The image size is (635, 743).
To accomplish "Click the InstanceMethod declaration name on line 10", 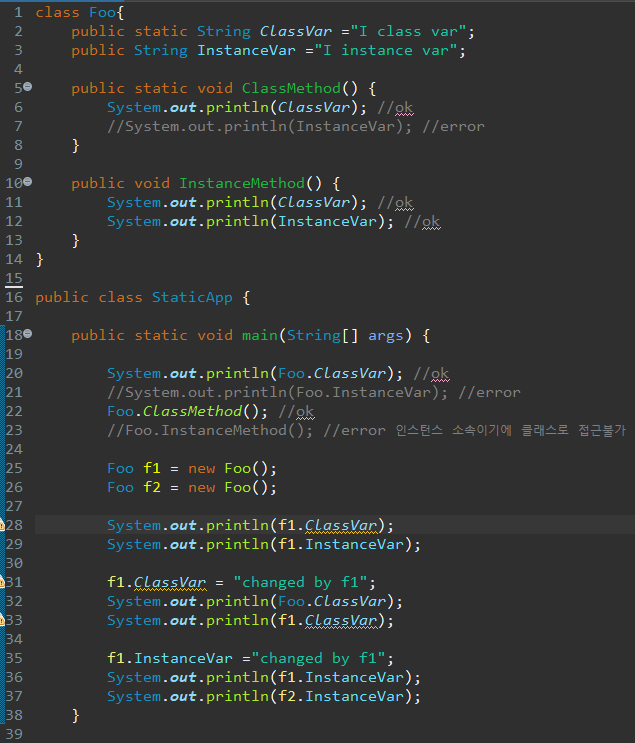I will (x=242, y=183).
